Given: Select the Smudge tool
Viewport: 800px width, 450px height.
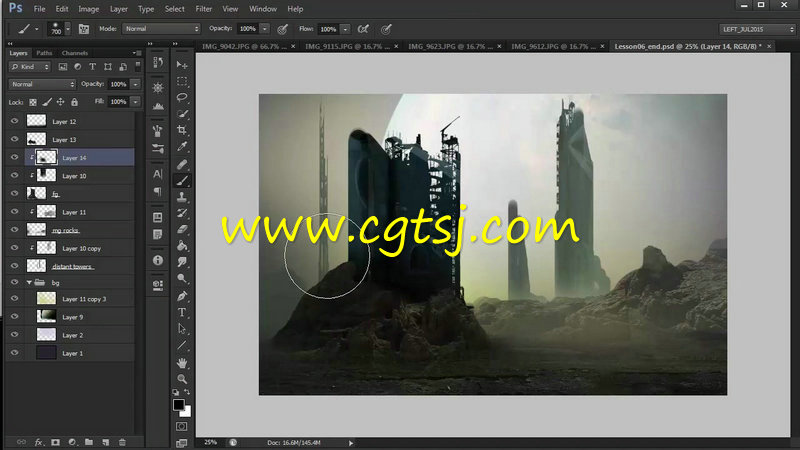Looking at the screenshot, I should (182, 262).
